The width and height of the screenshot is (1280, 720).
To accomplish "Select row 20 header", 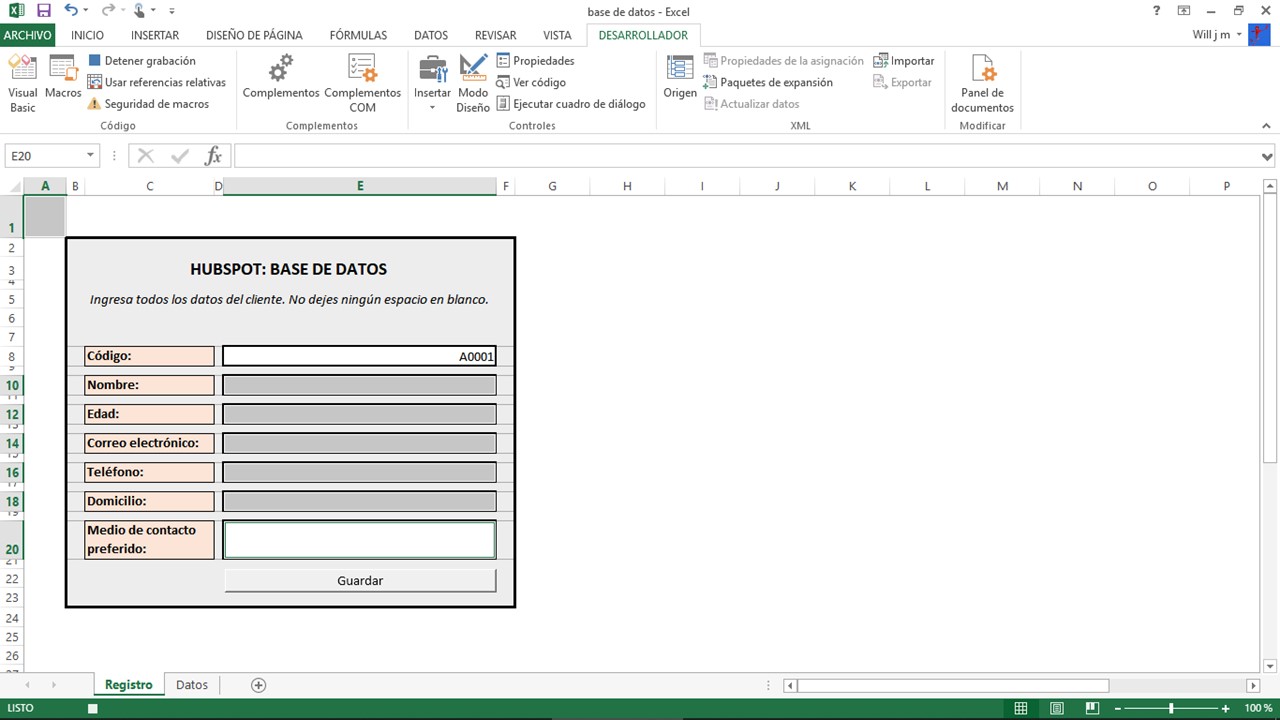I will (12, 540).
